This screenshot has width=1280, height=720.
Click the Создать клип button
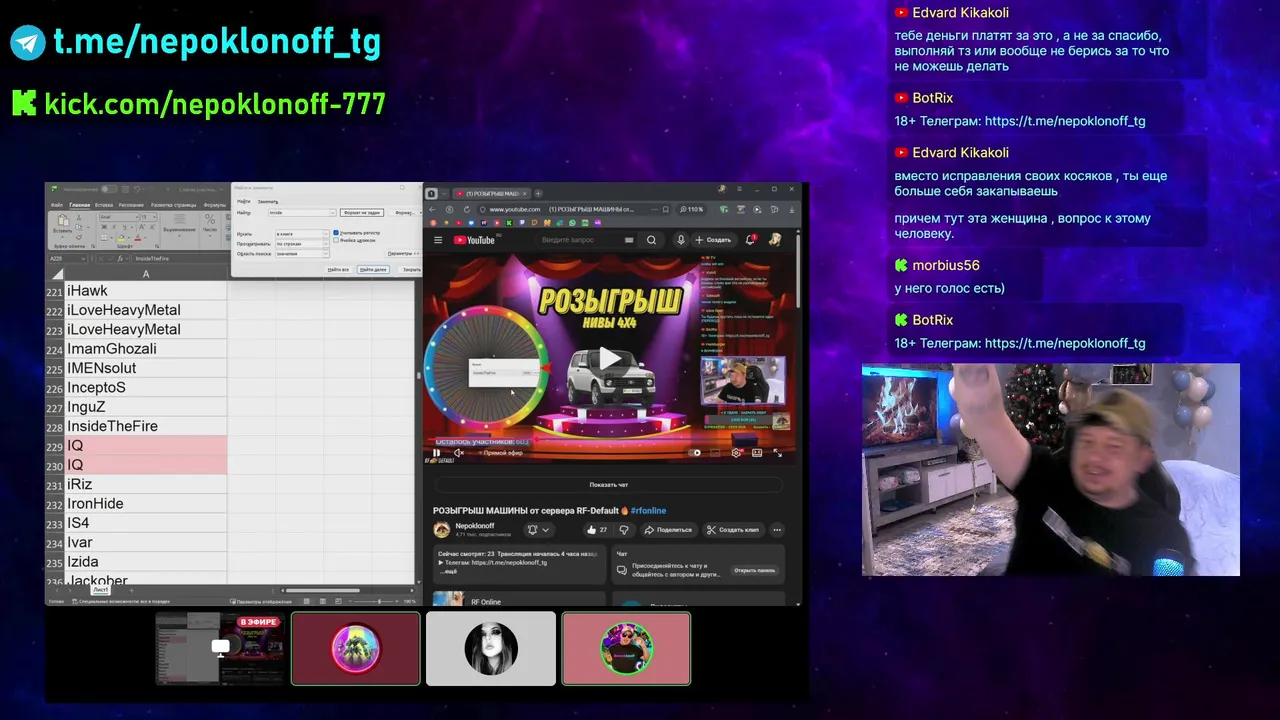coord(734,530)
